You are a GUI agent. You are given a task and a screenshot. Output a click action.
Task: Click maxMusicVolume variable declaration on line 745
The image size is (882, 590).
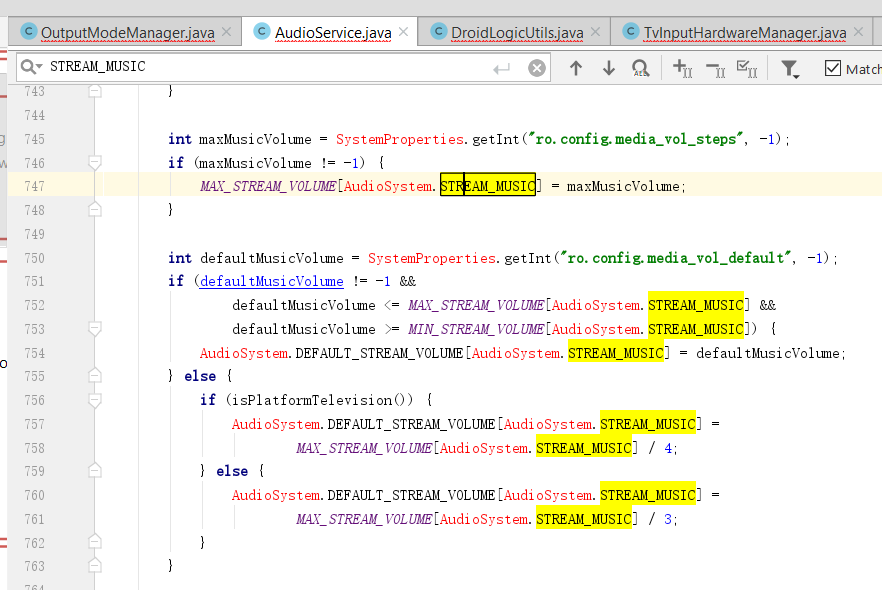[x=255, y=139]
